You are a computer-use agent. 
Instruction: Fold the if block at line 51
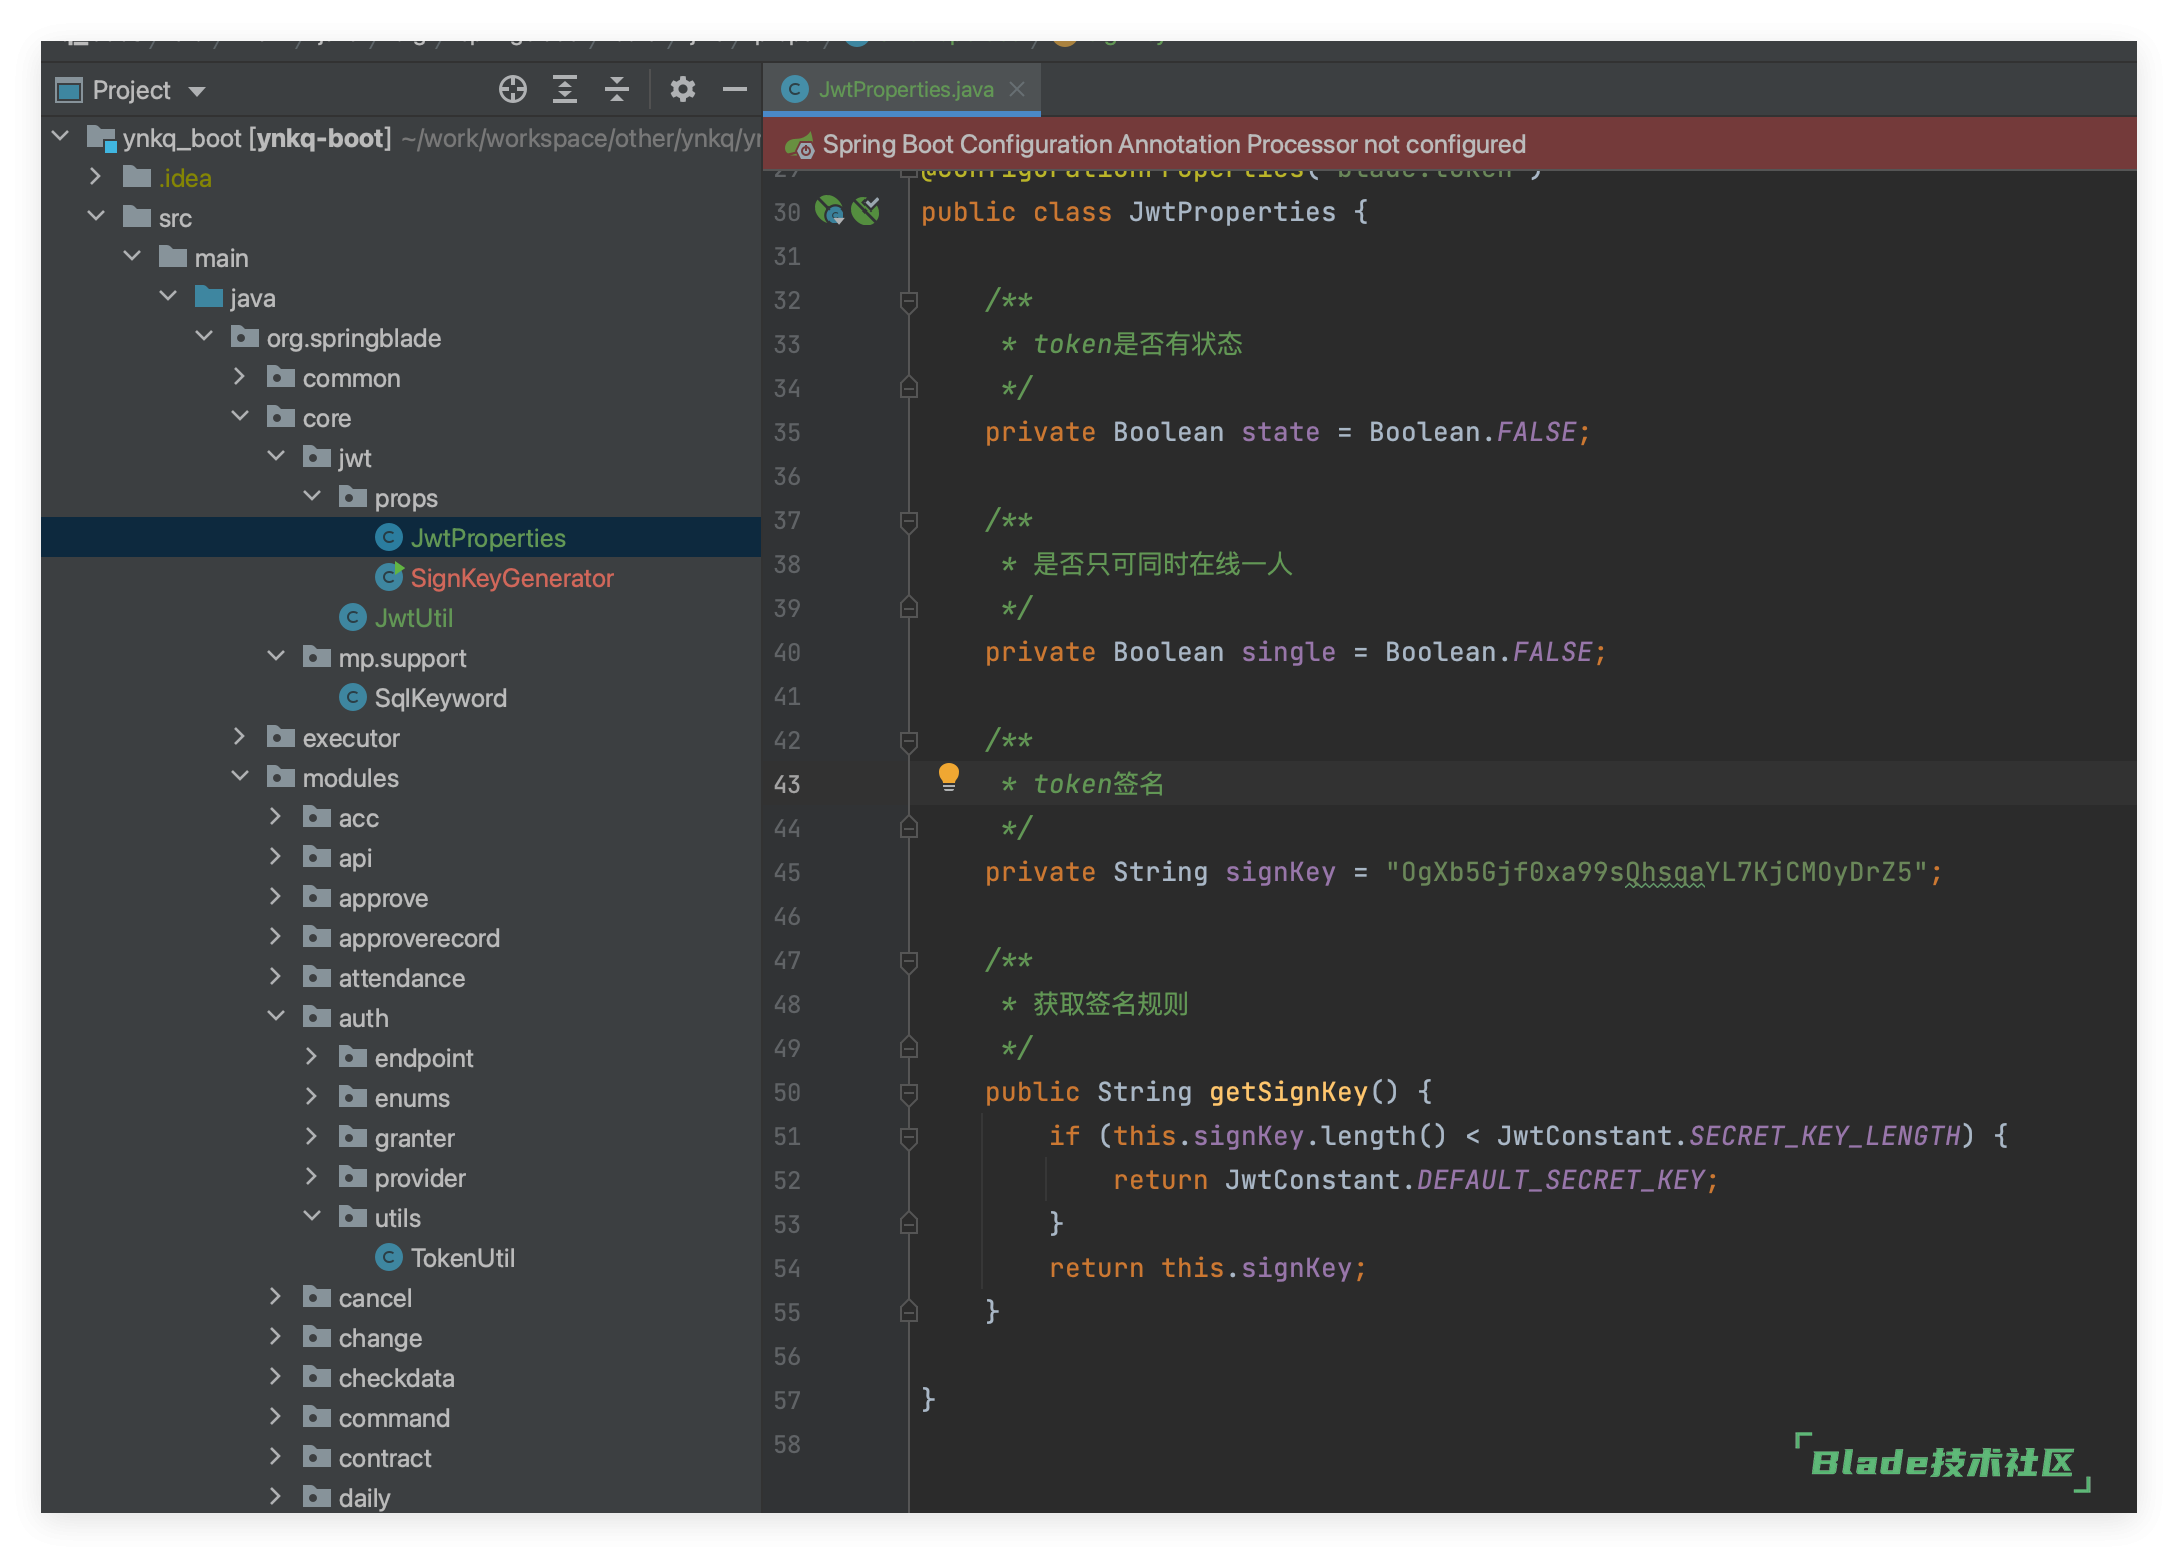[909, 1137]
